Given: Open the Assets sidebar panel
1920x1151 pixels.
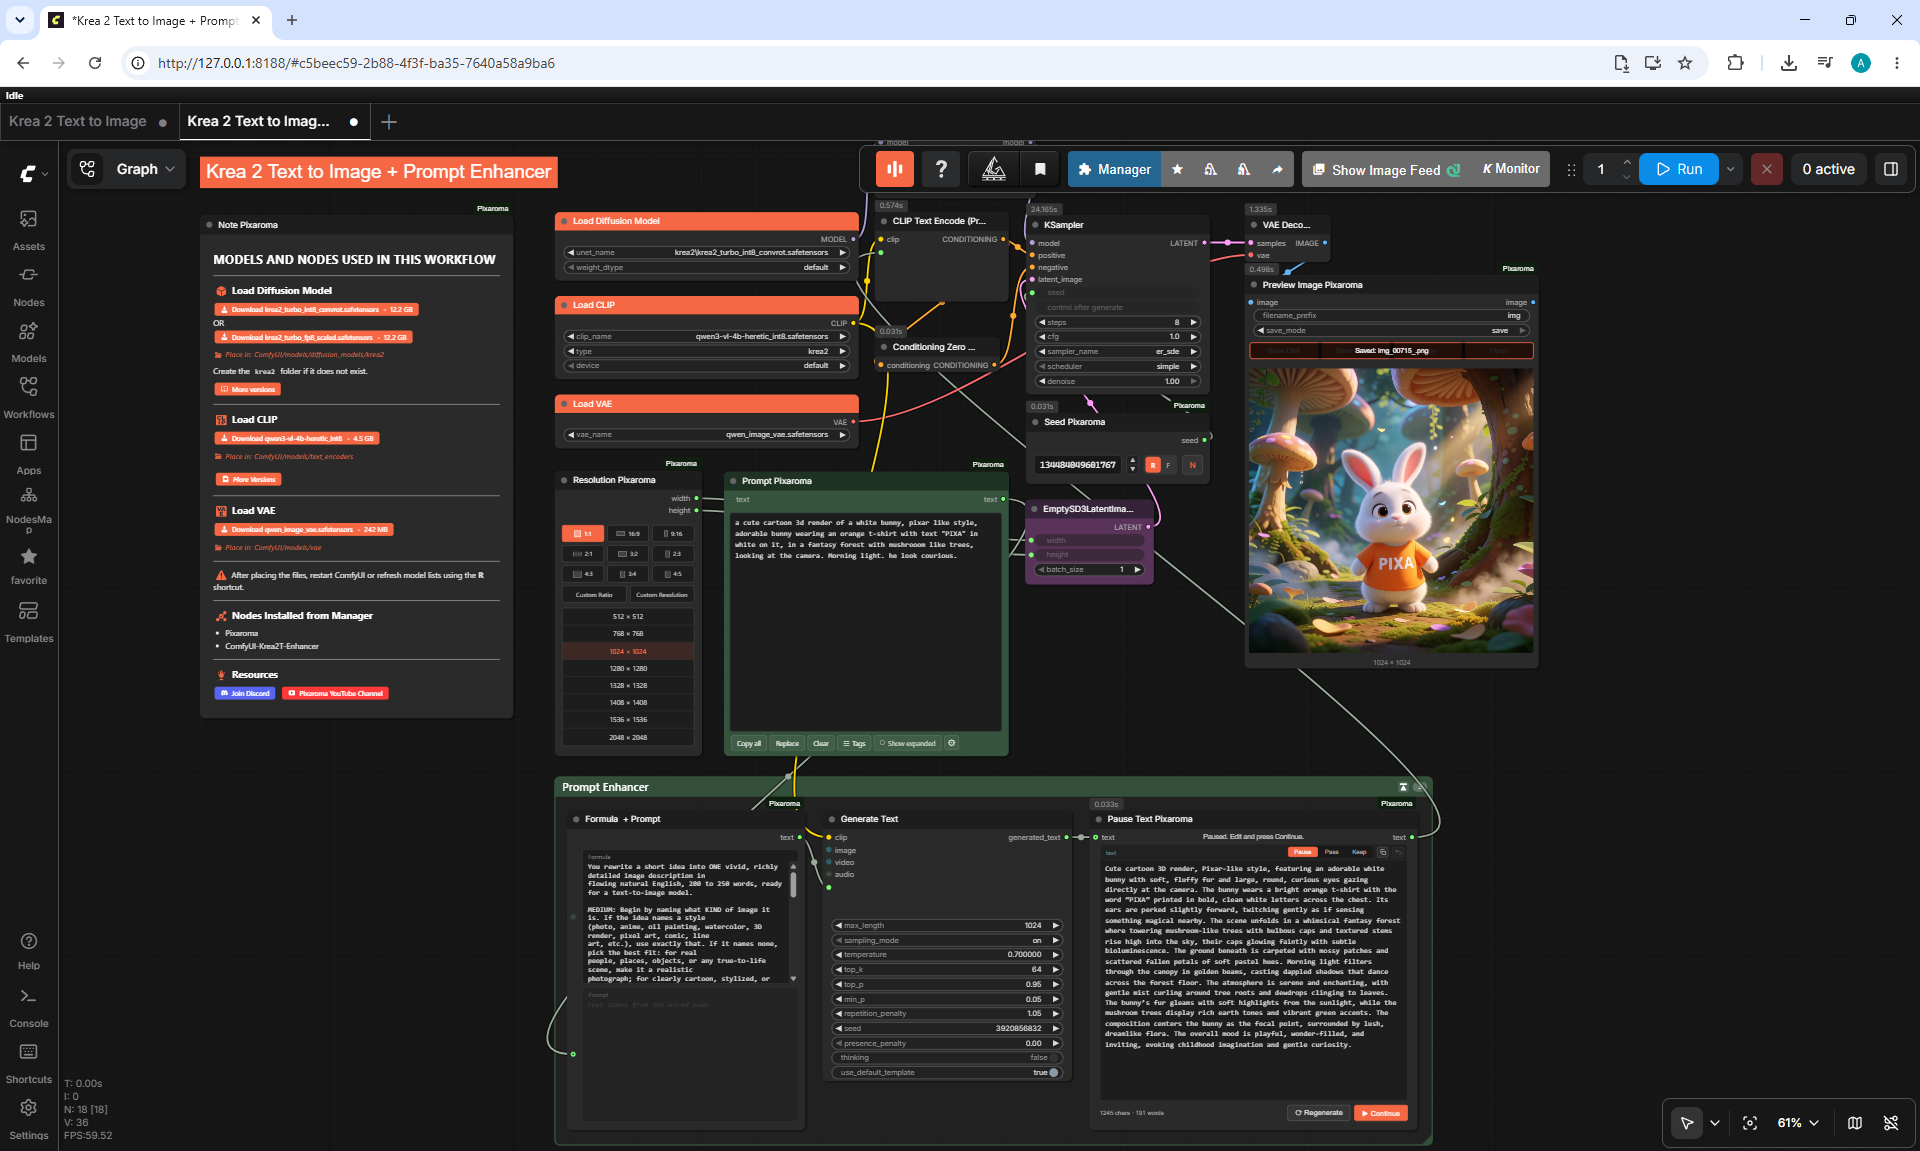Looking at the screenshot, I should pos(28,229).
